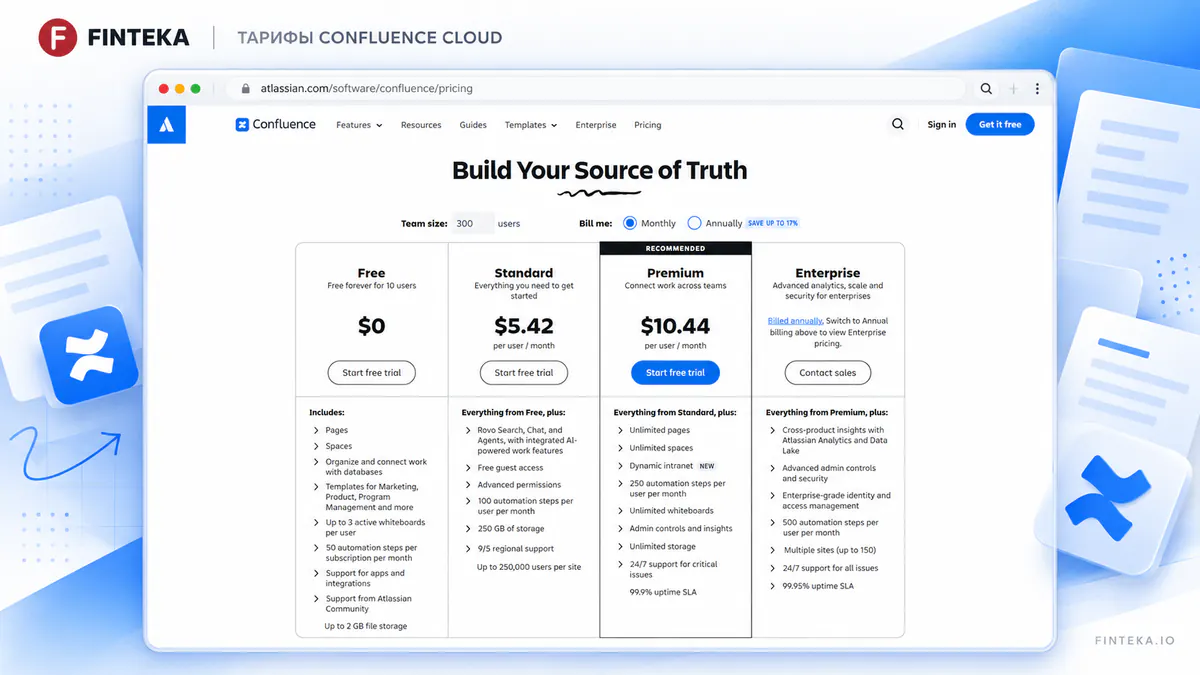Expand the Spaces feature chevron
The width and height of the screenshot is (1200, 675).
coord(316,447)
